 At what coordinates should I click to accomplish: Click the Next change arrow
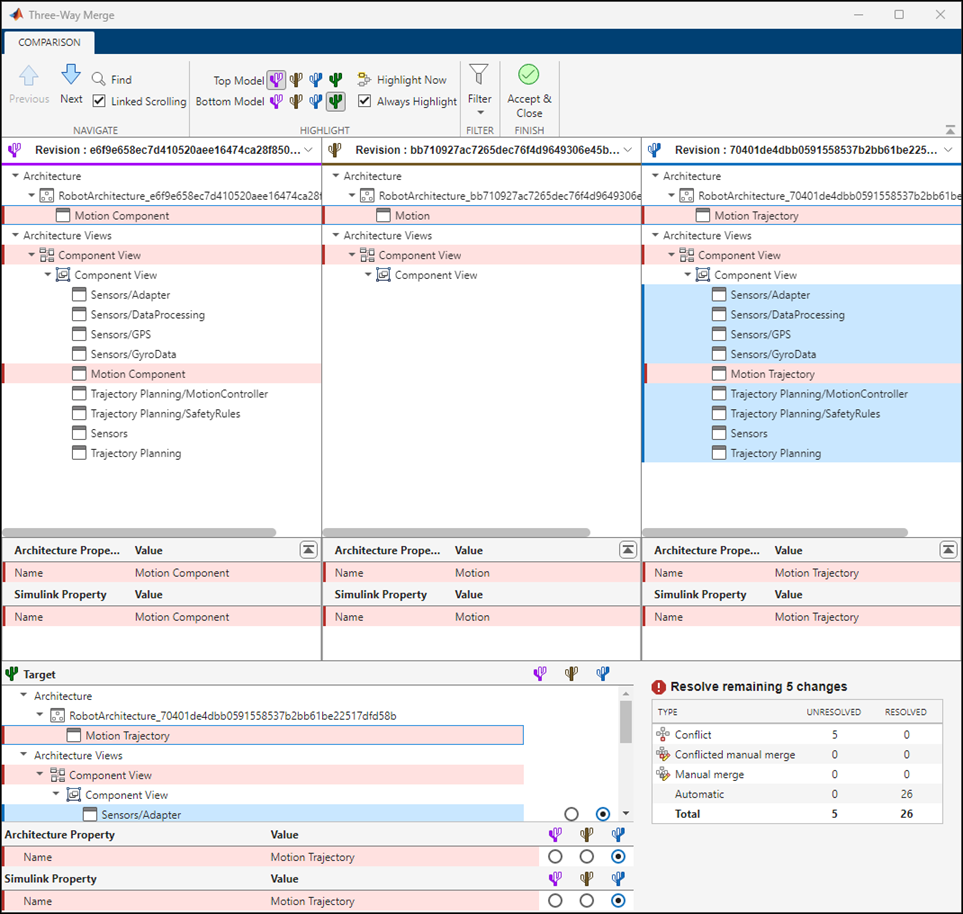click(x=71, y=75)
